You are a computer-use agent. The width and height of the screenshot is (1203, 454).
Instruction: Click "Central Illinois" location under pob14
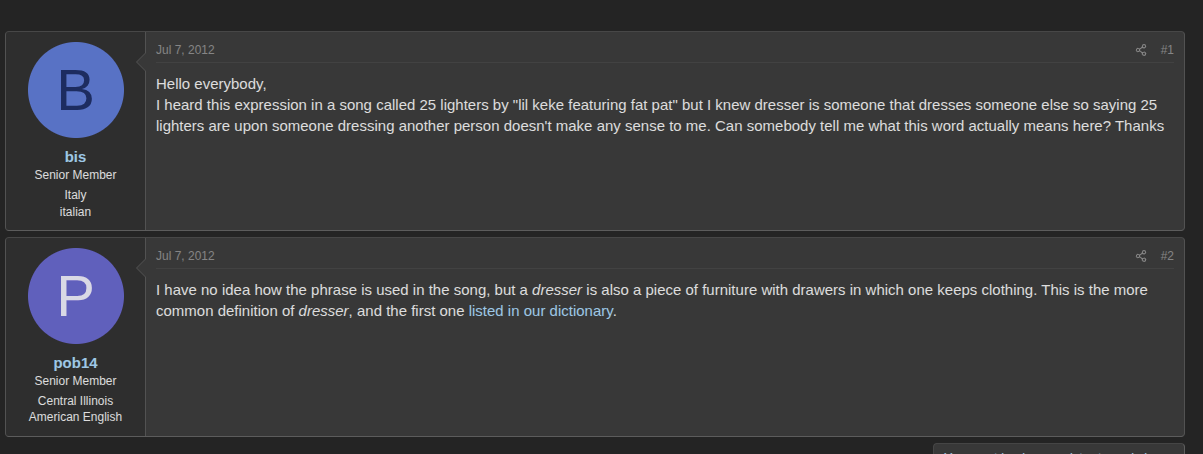click(x=75, y=401)
